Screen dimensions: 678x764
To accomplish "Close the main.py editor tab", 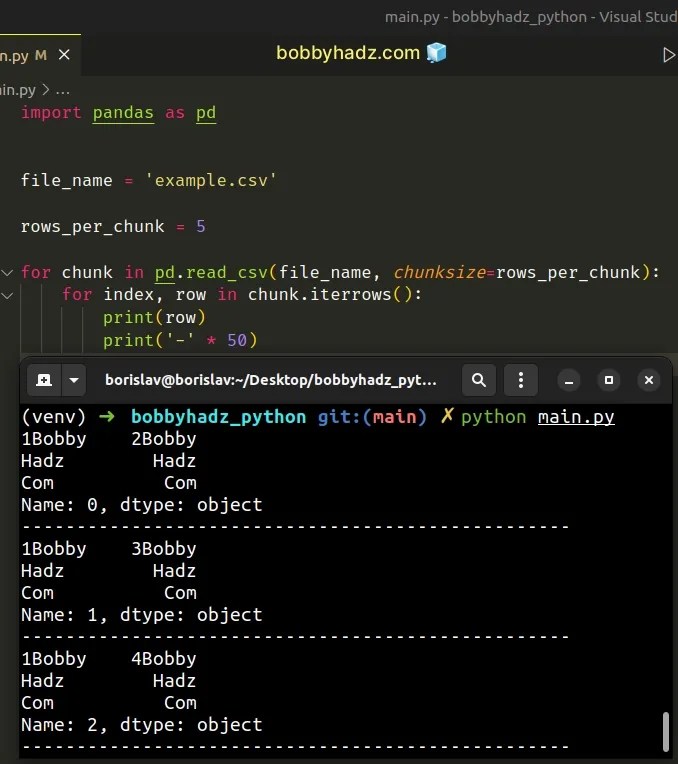I will click(64, 55).
